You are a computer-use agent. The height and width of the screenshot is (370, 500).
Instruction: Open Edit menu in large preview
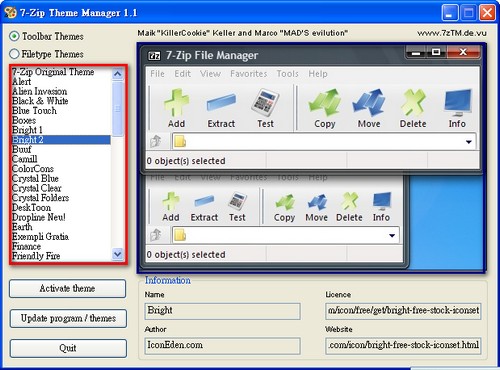183,74
